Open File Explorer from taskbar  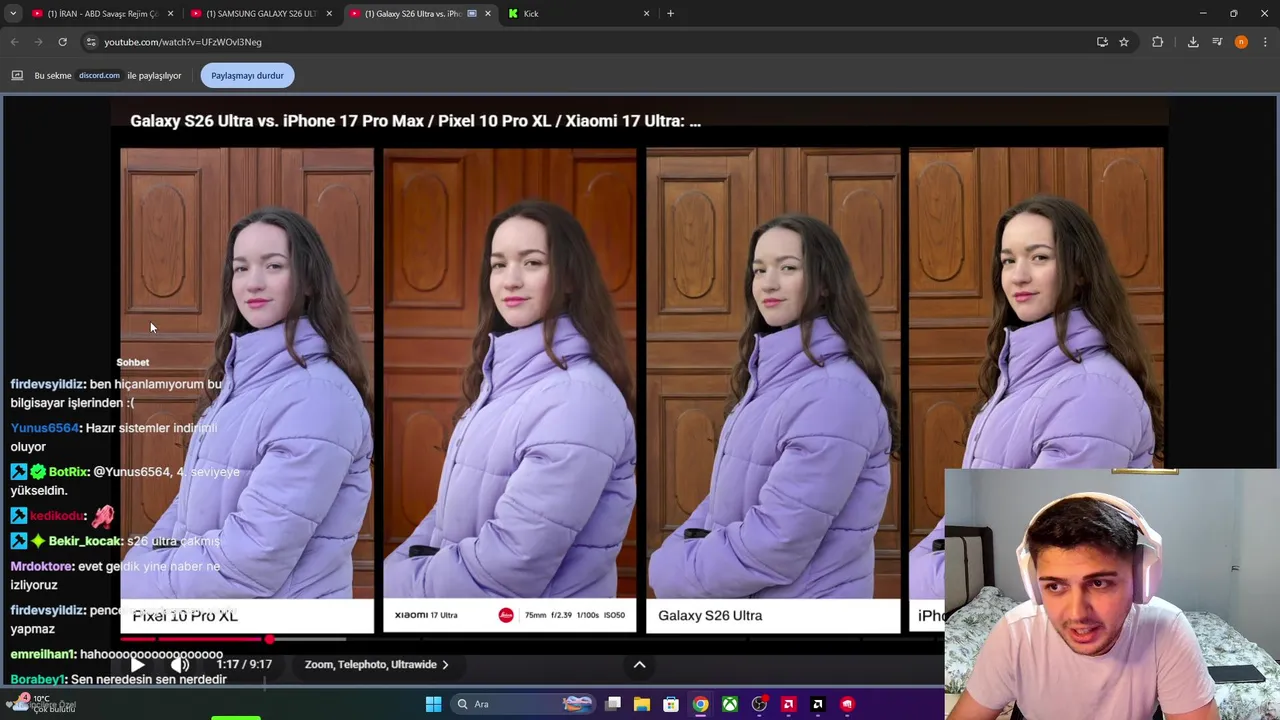(x=642, y=704)
